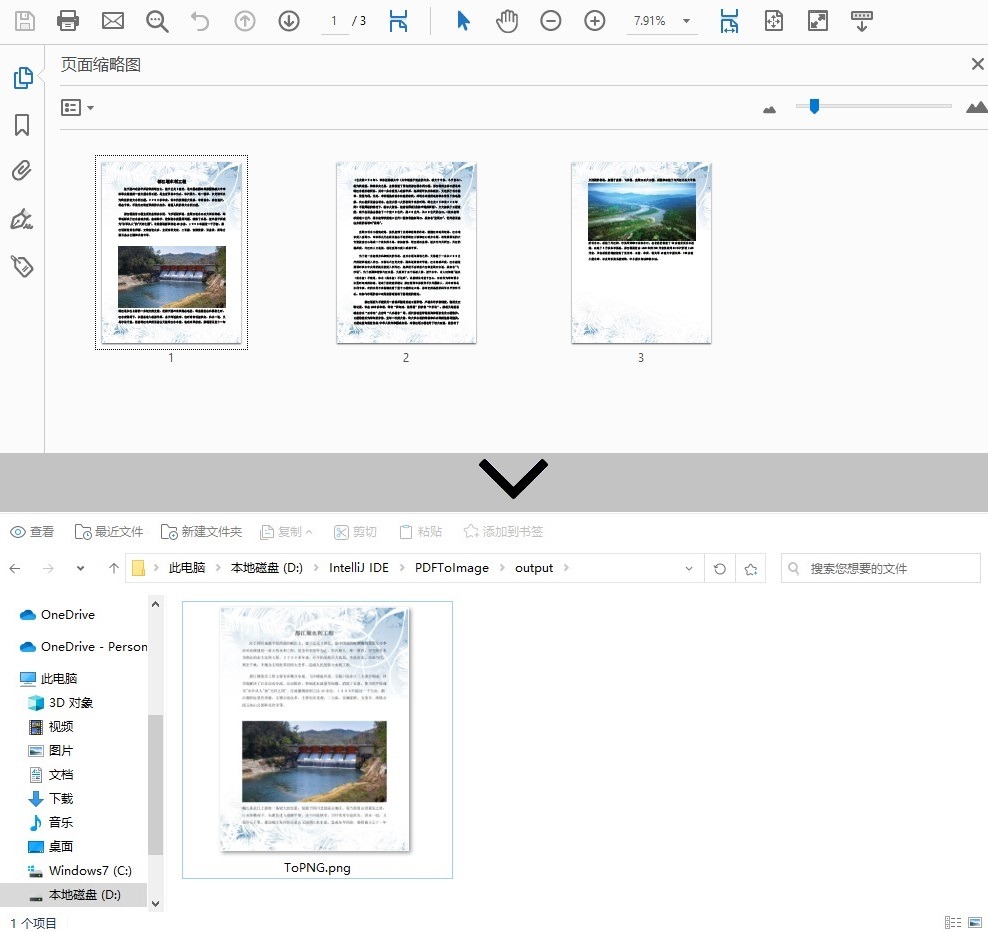Click the Fit one full page icon

(x=774, y=21)
